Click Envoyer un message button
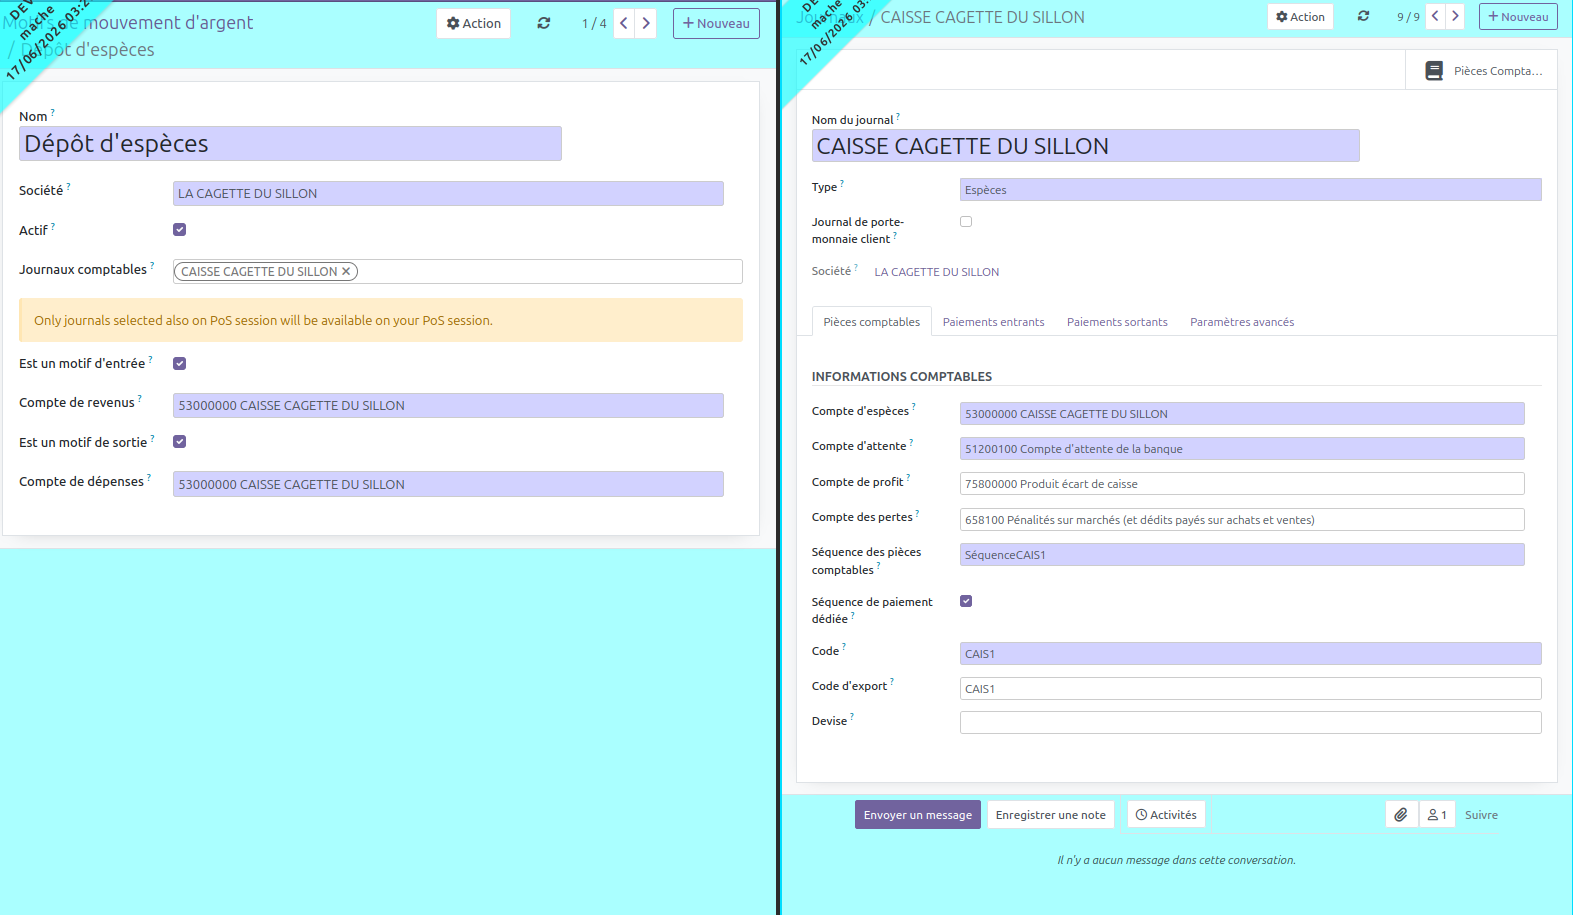The image size is (1573, 915). [917, 815]
